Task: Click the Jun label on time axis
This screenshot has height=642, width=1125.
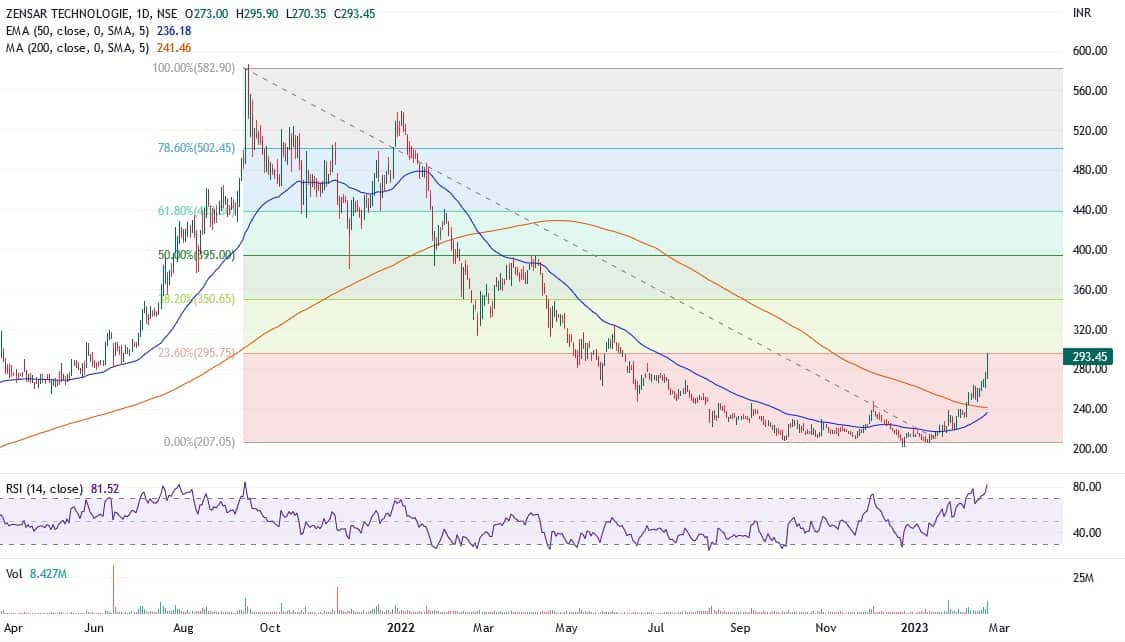Action: click(93, 628)
